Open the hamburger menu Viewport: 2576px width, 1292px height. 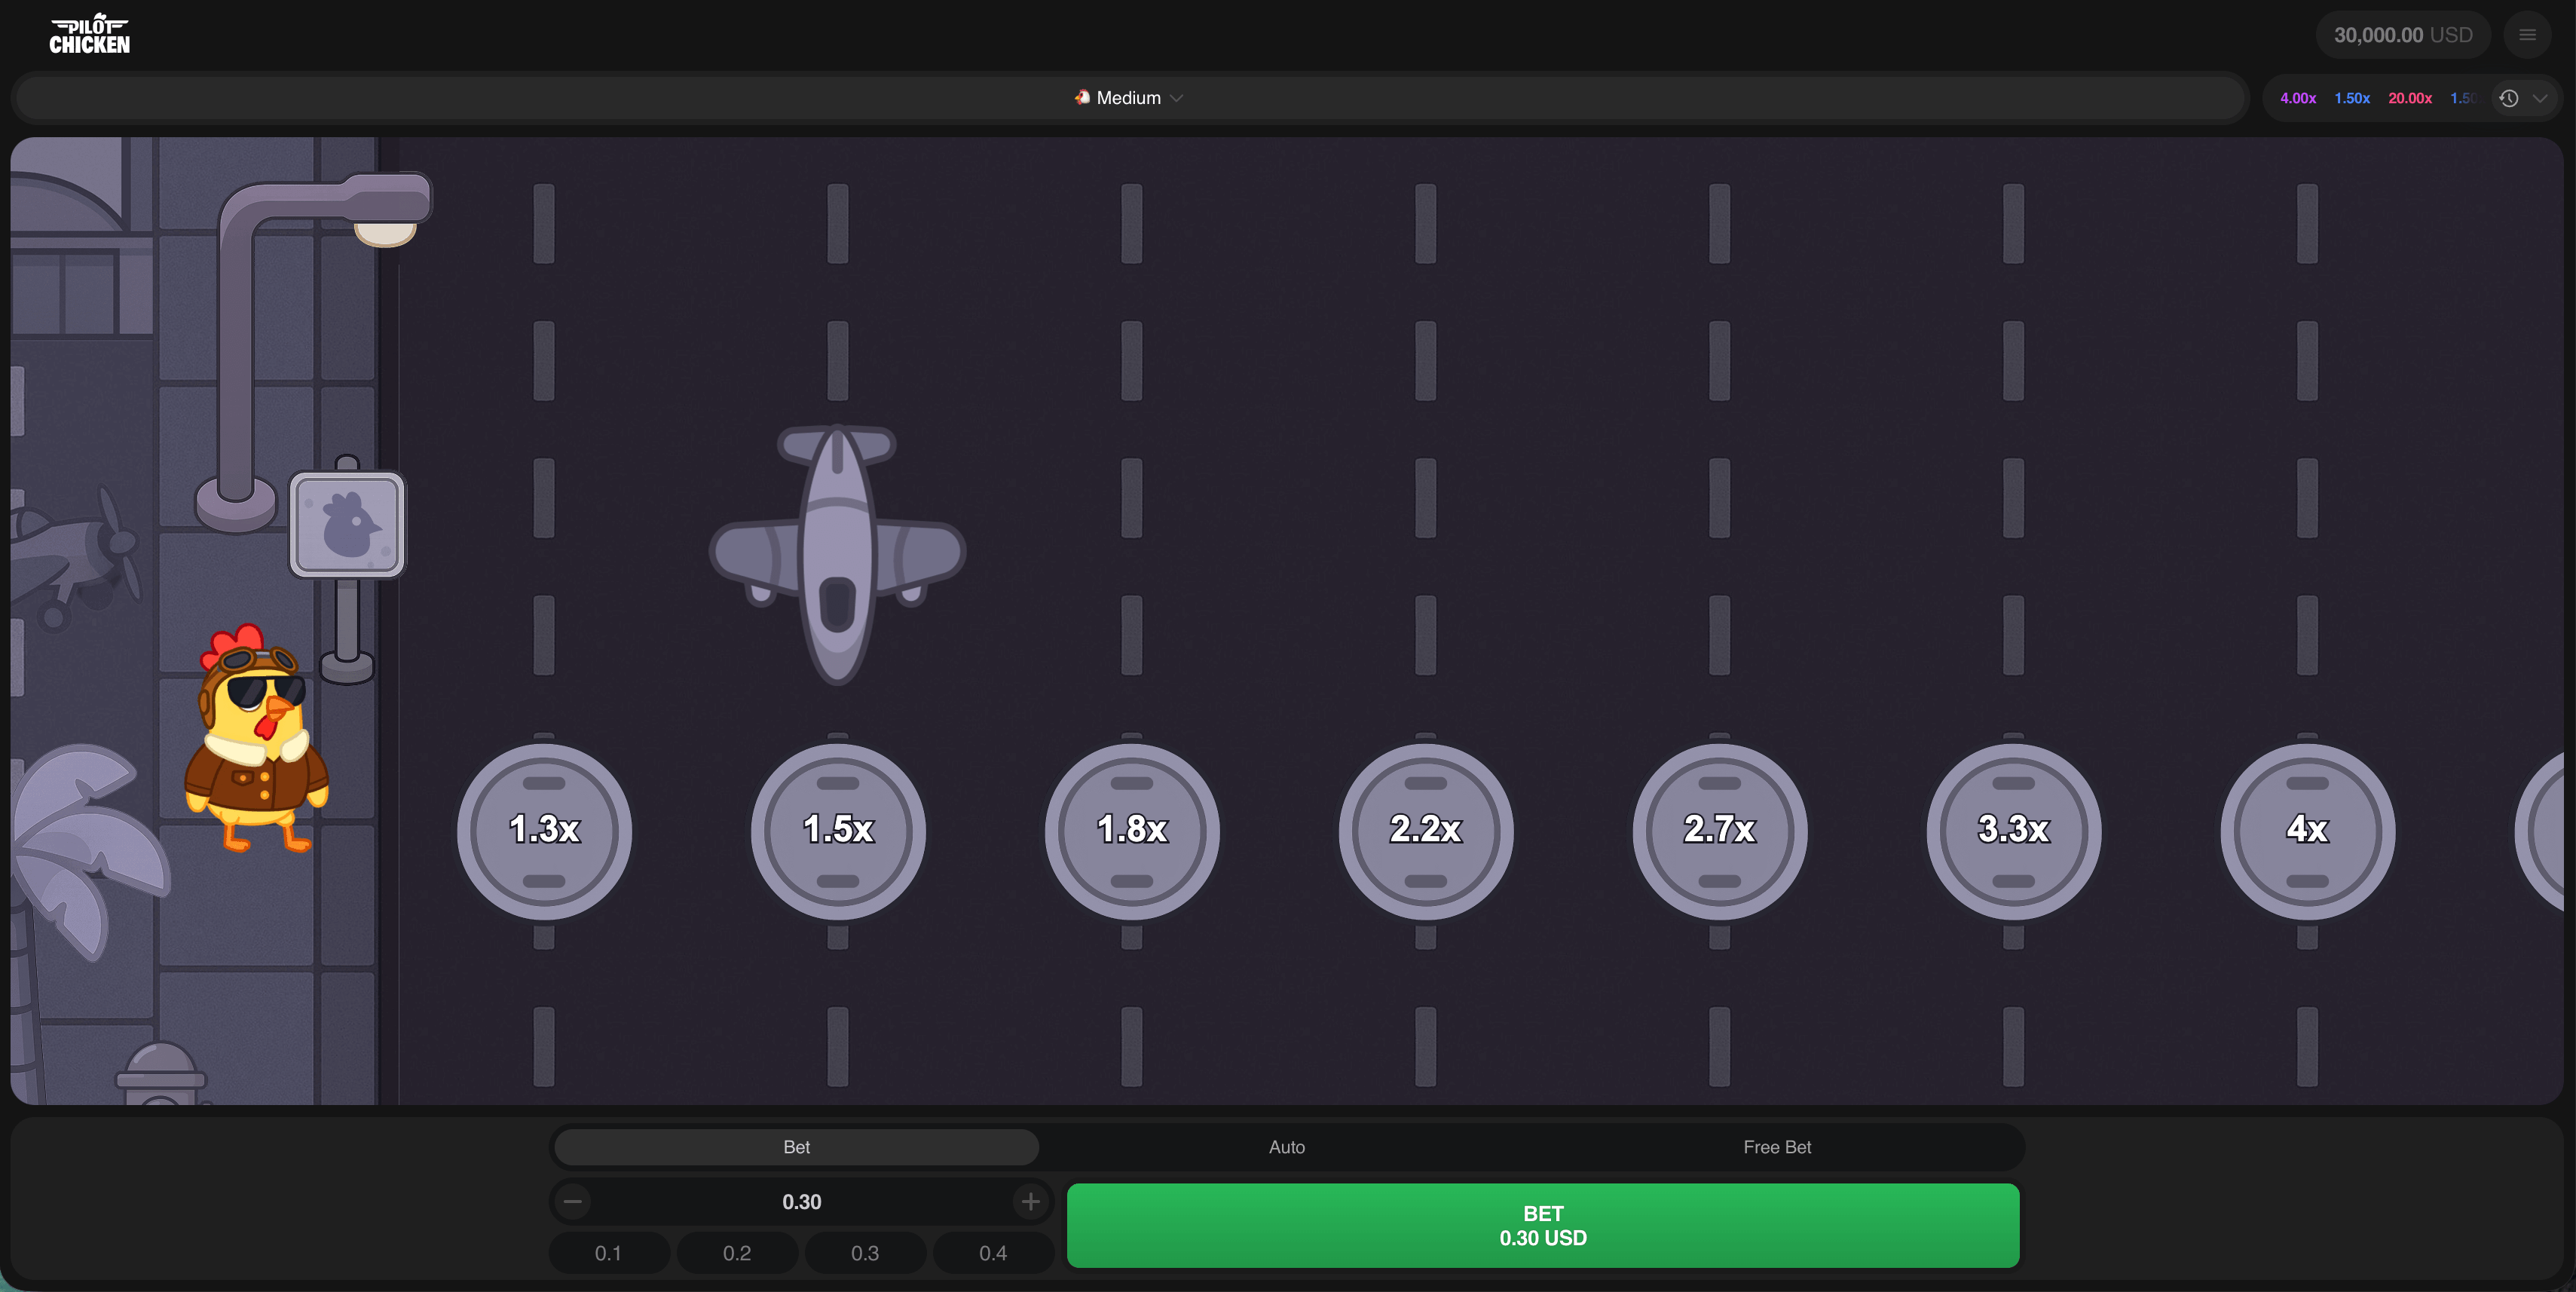pos(2527,35)
